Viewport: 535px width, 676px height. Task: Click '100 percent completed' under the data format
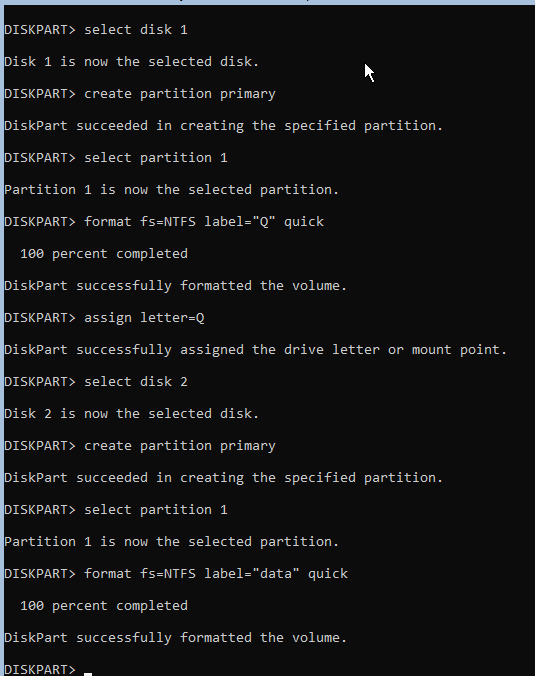(x=104, y=606)
